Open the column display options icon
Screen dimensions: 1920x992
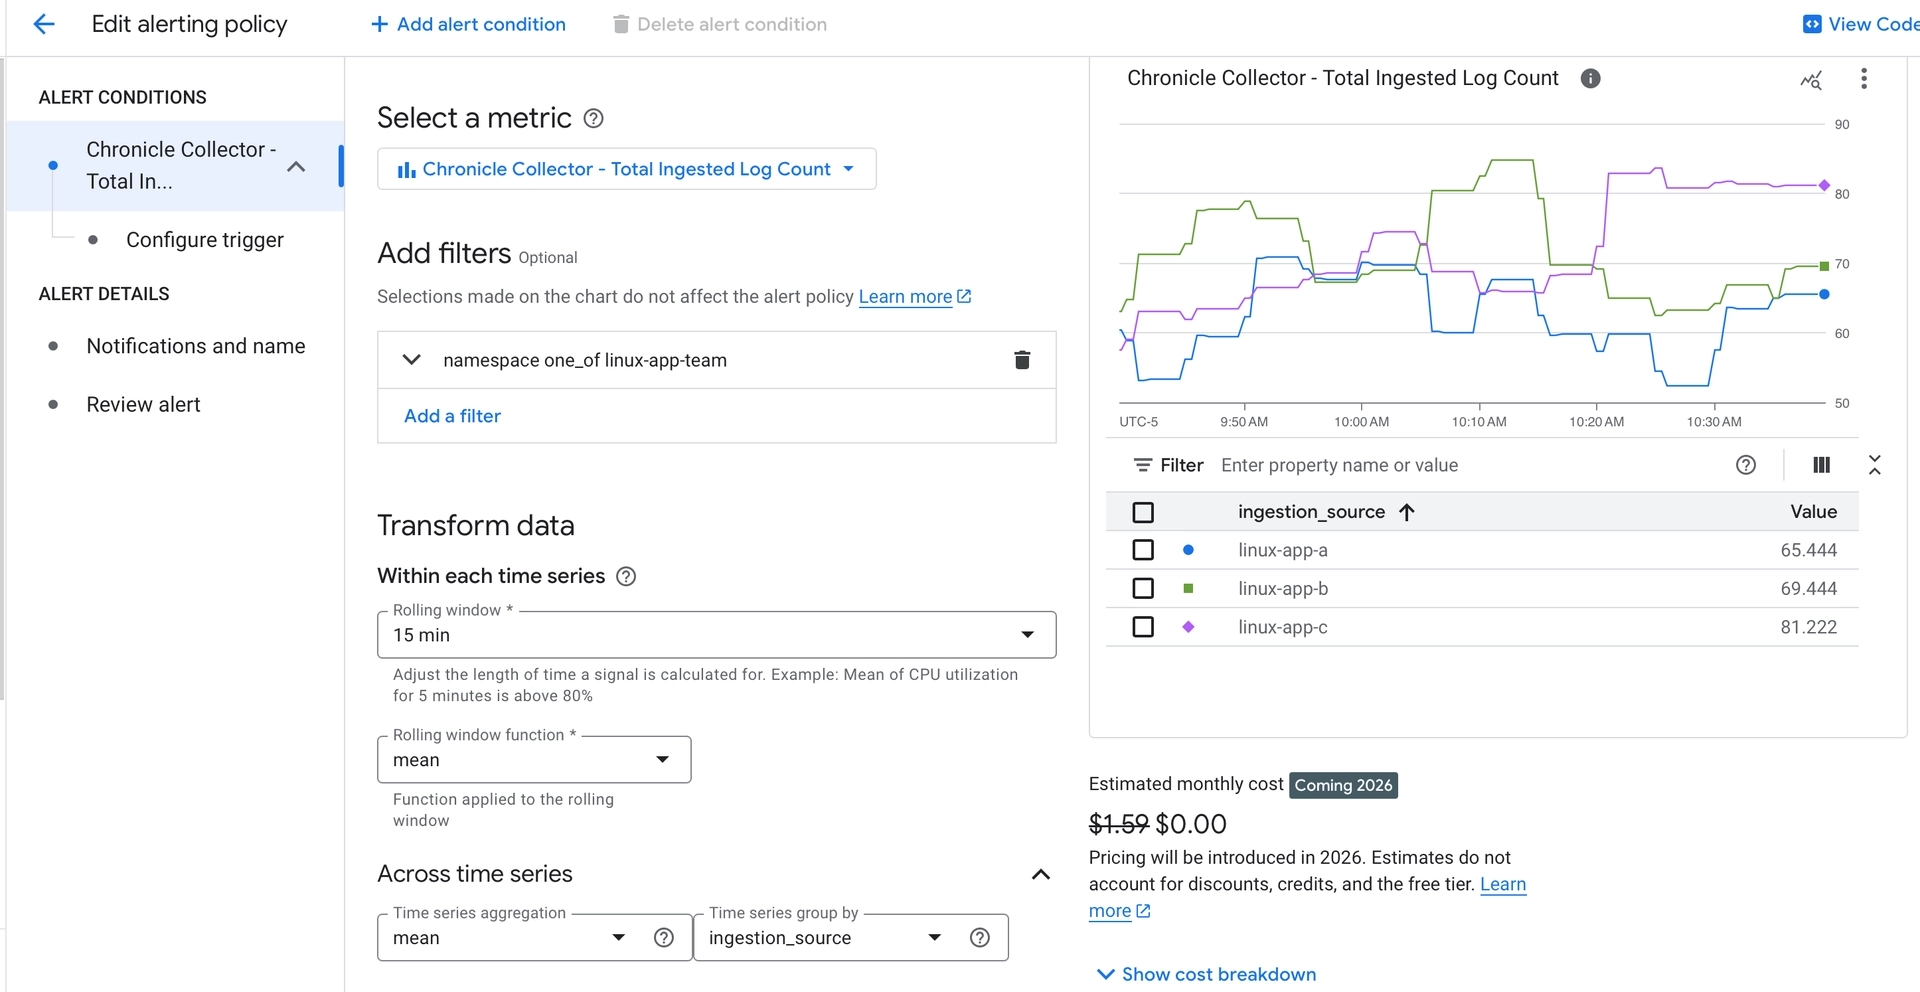coord(1820,465)
